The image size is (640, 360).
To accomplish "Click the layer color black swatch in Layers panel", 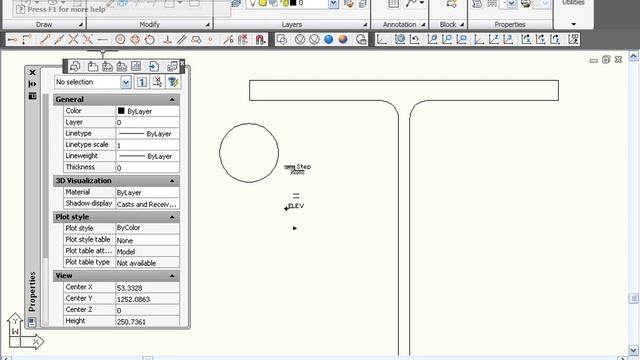I will (293, 3).
